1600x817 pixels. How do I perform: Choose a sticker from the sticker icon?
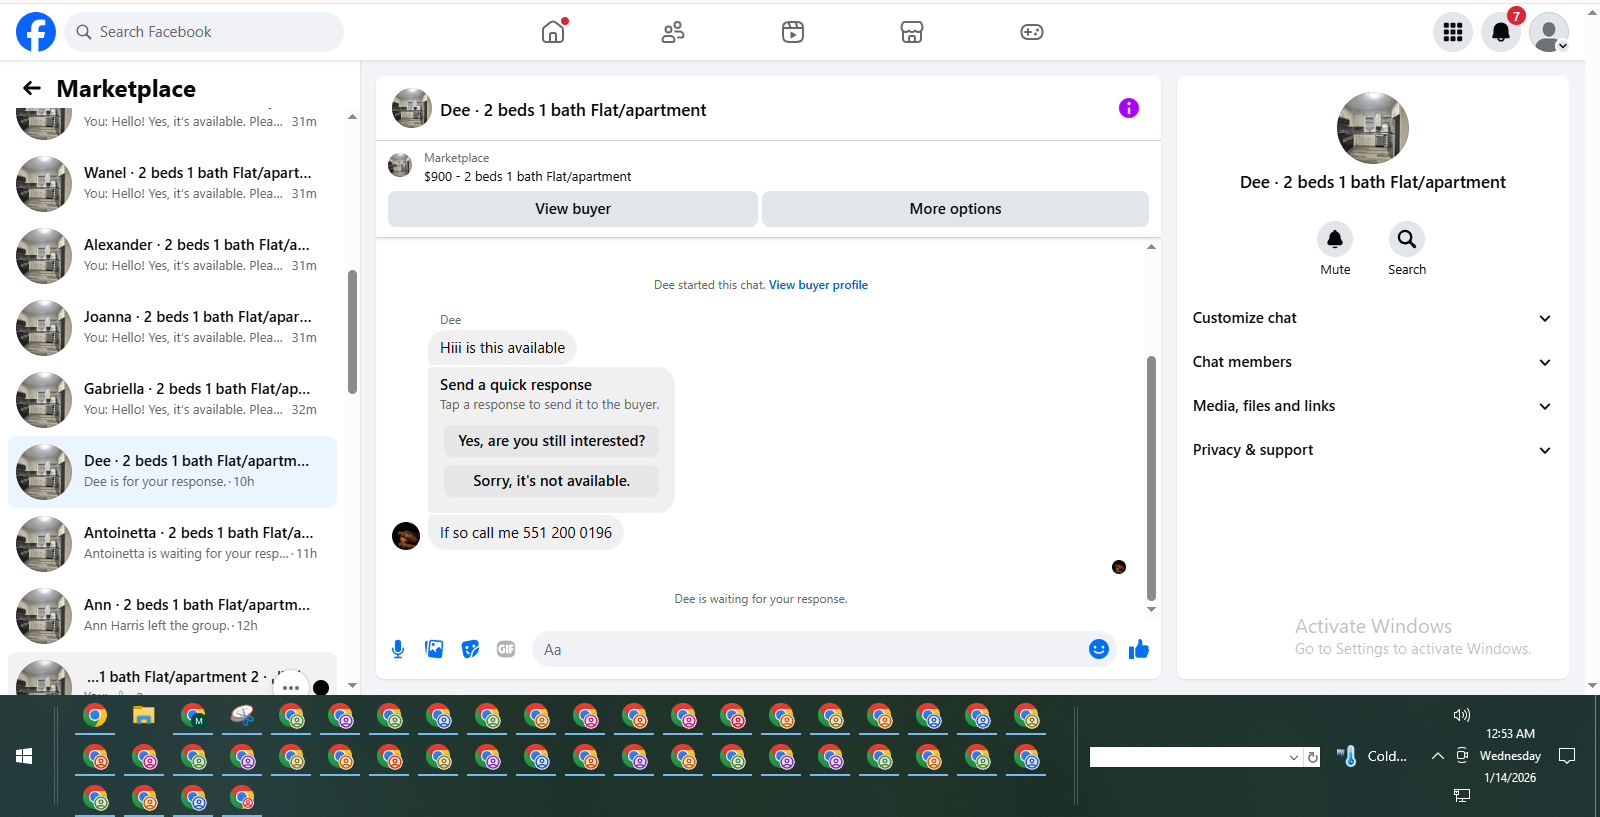(470, 649)
